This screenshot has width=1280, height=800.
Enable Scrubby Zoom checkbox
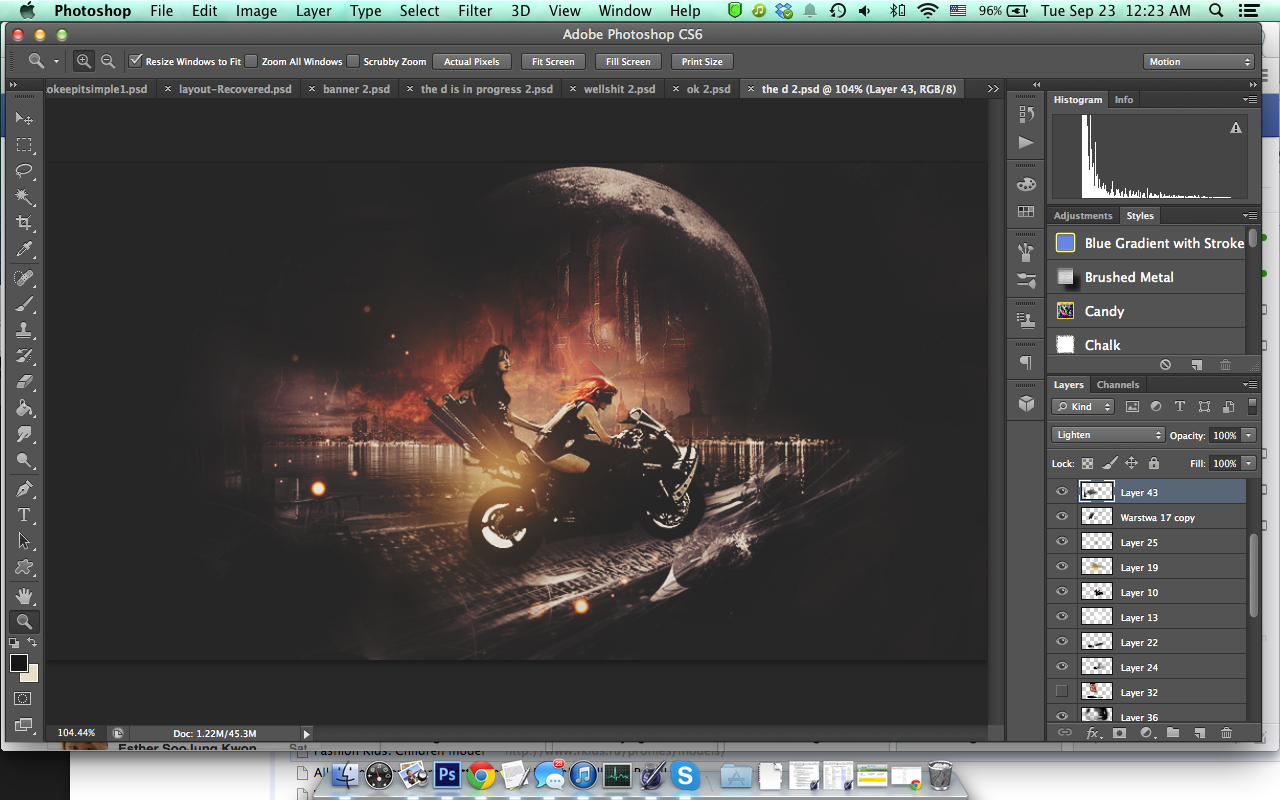pos(353,61)
